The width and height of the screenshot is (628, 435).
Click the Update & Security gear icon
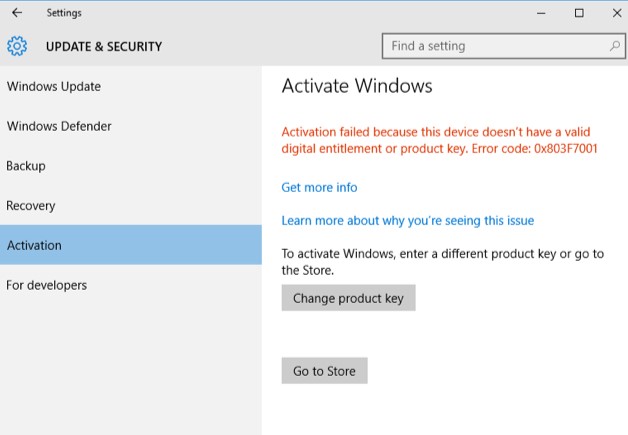click(17, 46)
